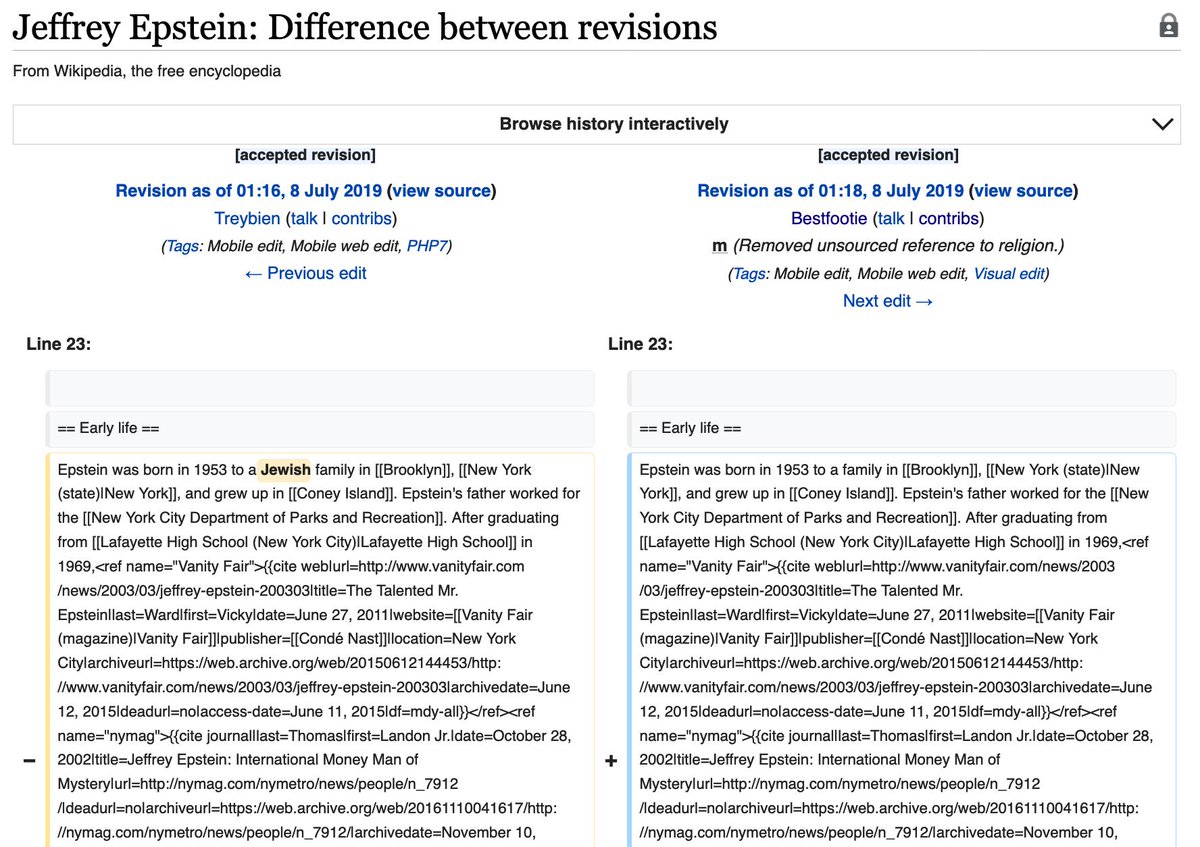Open Revision as of 01:16, 8 July 2019
The height and width of the screenshot is (847, 1200).
249,190
